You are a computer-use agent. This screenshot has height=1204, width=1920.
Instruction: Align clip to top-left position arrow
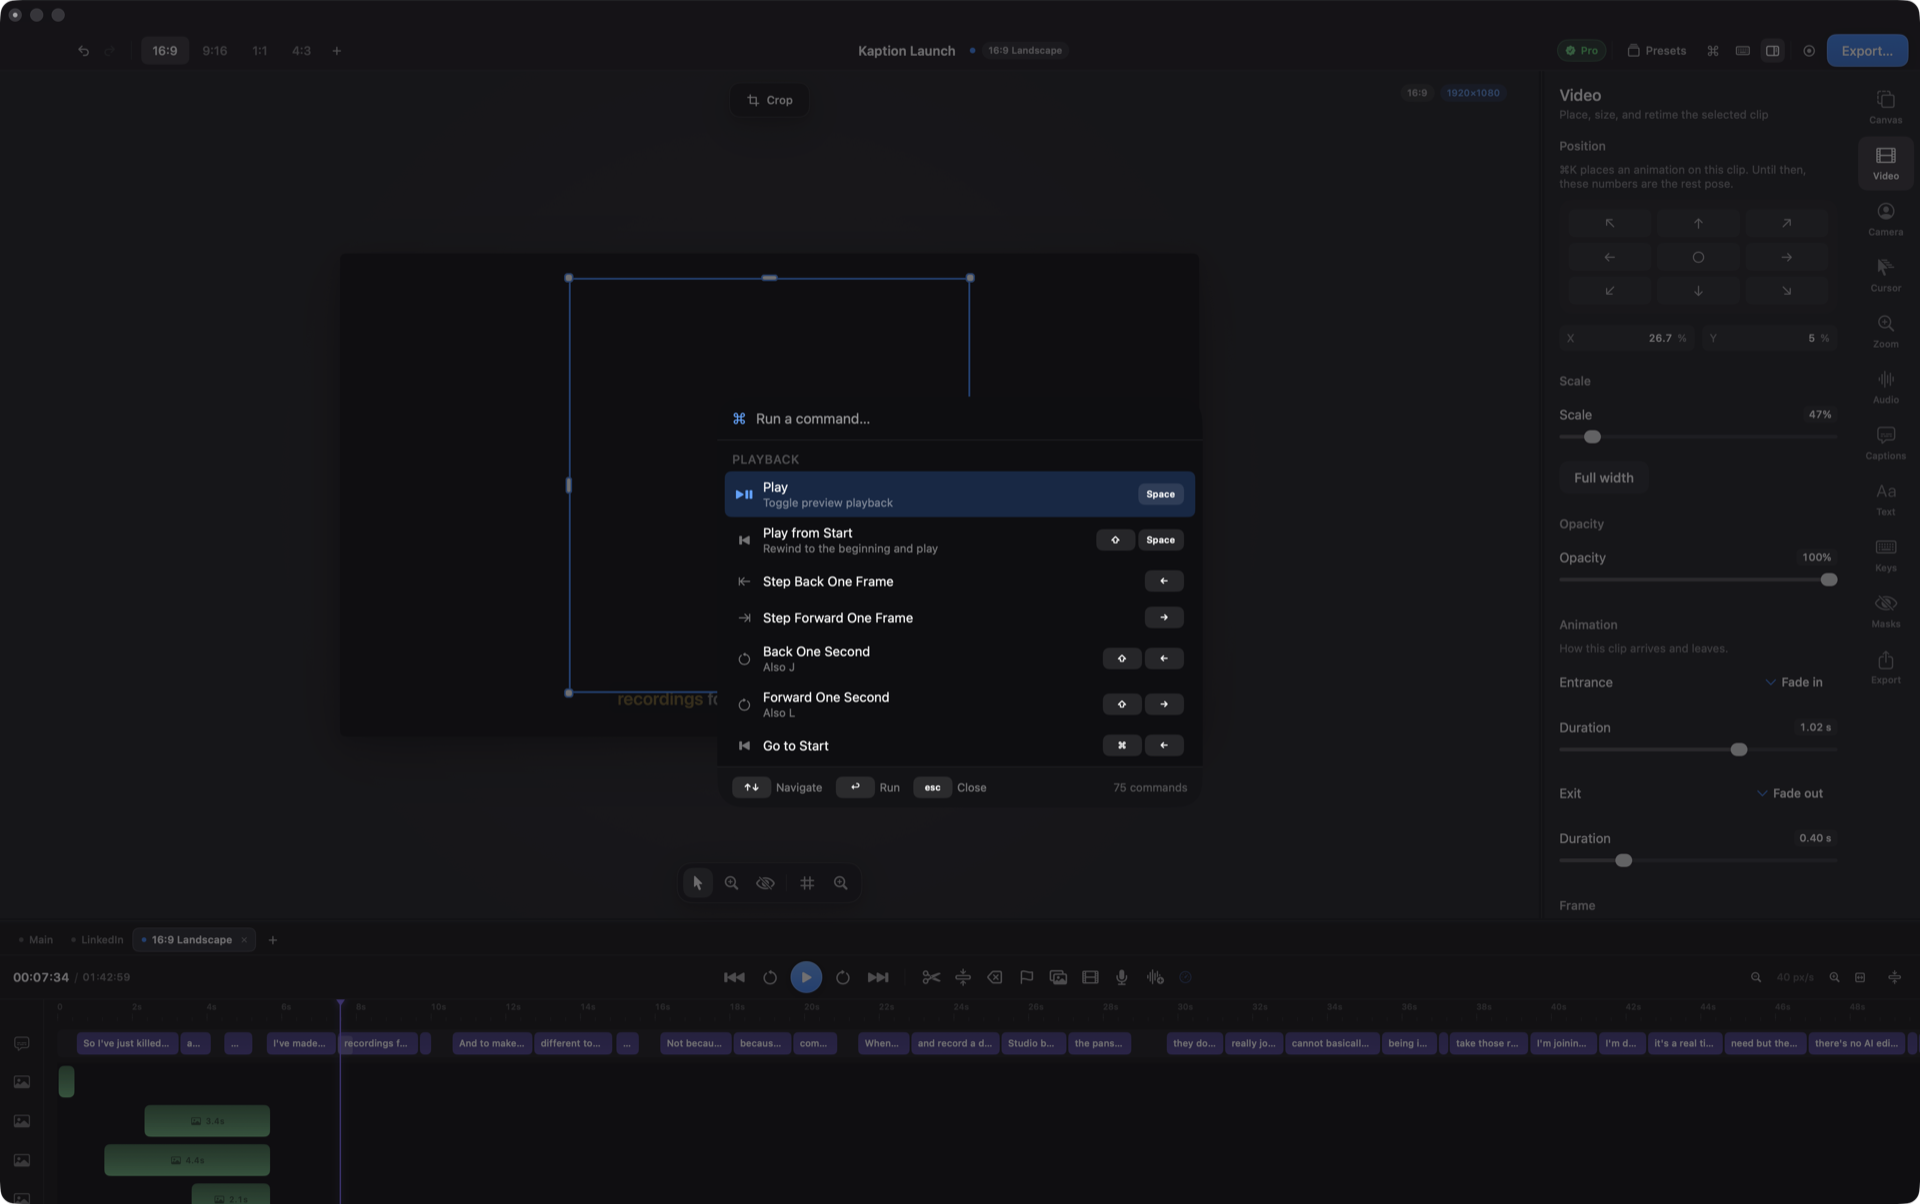(1609, 223)
